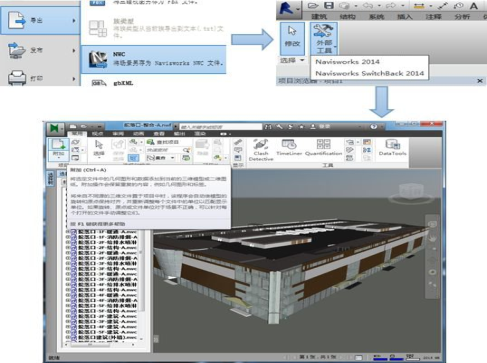This screenshot has width=487, height=363.
Task: Select the 3F-结构-A.nwc tree row
Action: point(107,268)
